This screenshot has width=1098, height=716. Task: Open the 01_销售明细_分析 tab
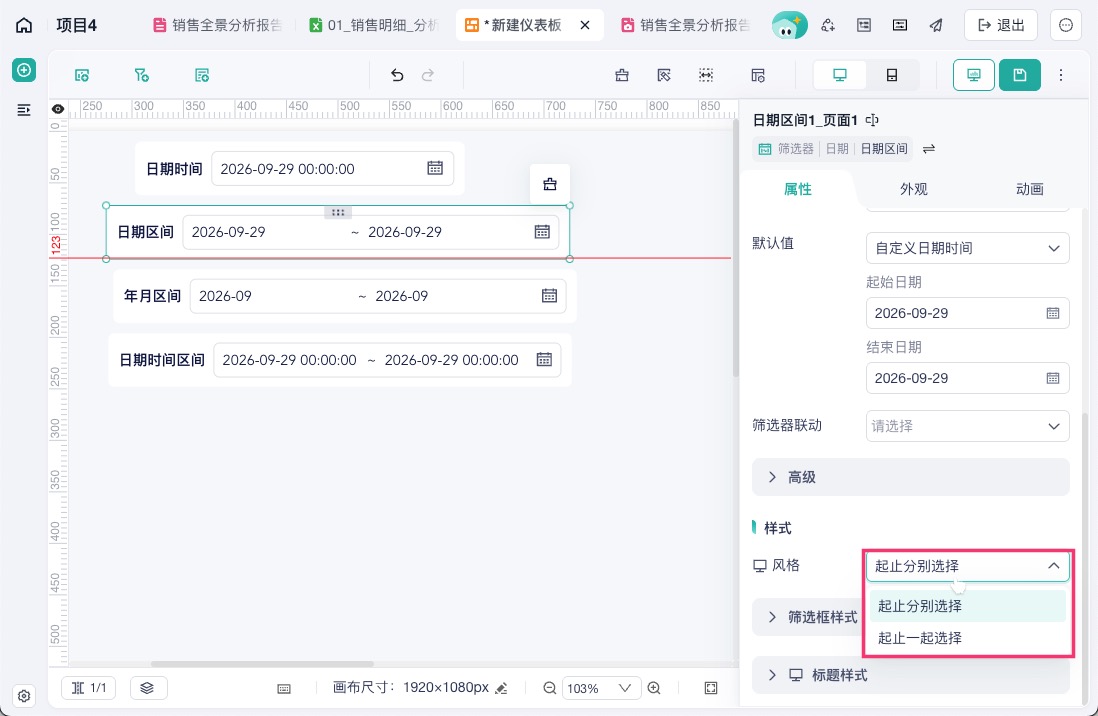[375, 25]
